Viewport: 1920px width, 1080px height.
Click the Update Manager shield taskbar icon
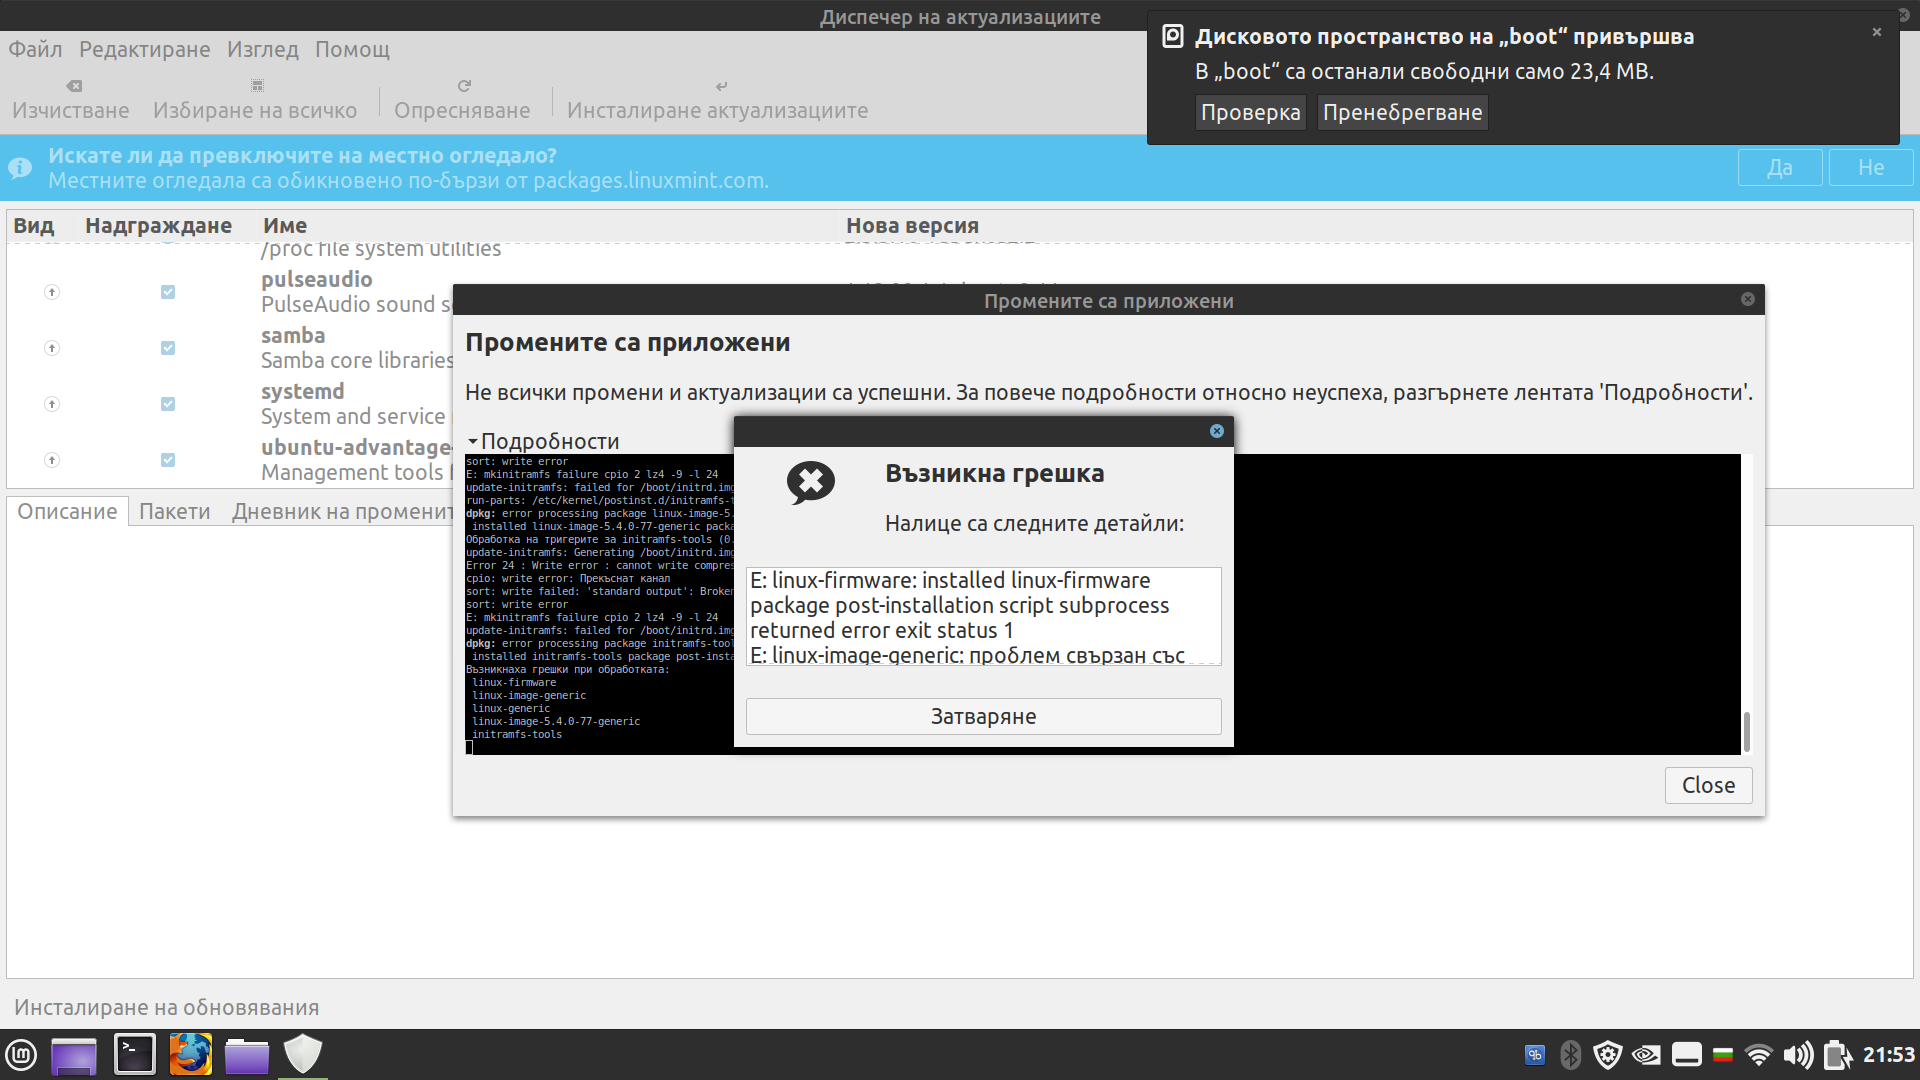point(302,1054)
